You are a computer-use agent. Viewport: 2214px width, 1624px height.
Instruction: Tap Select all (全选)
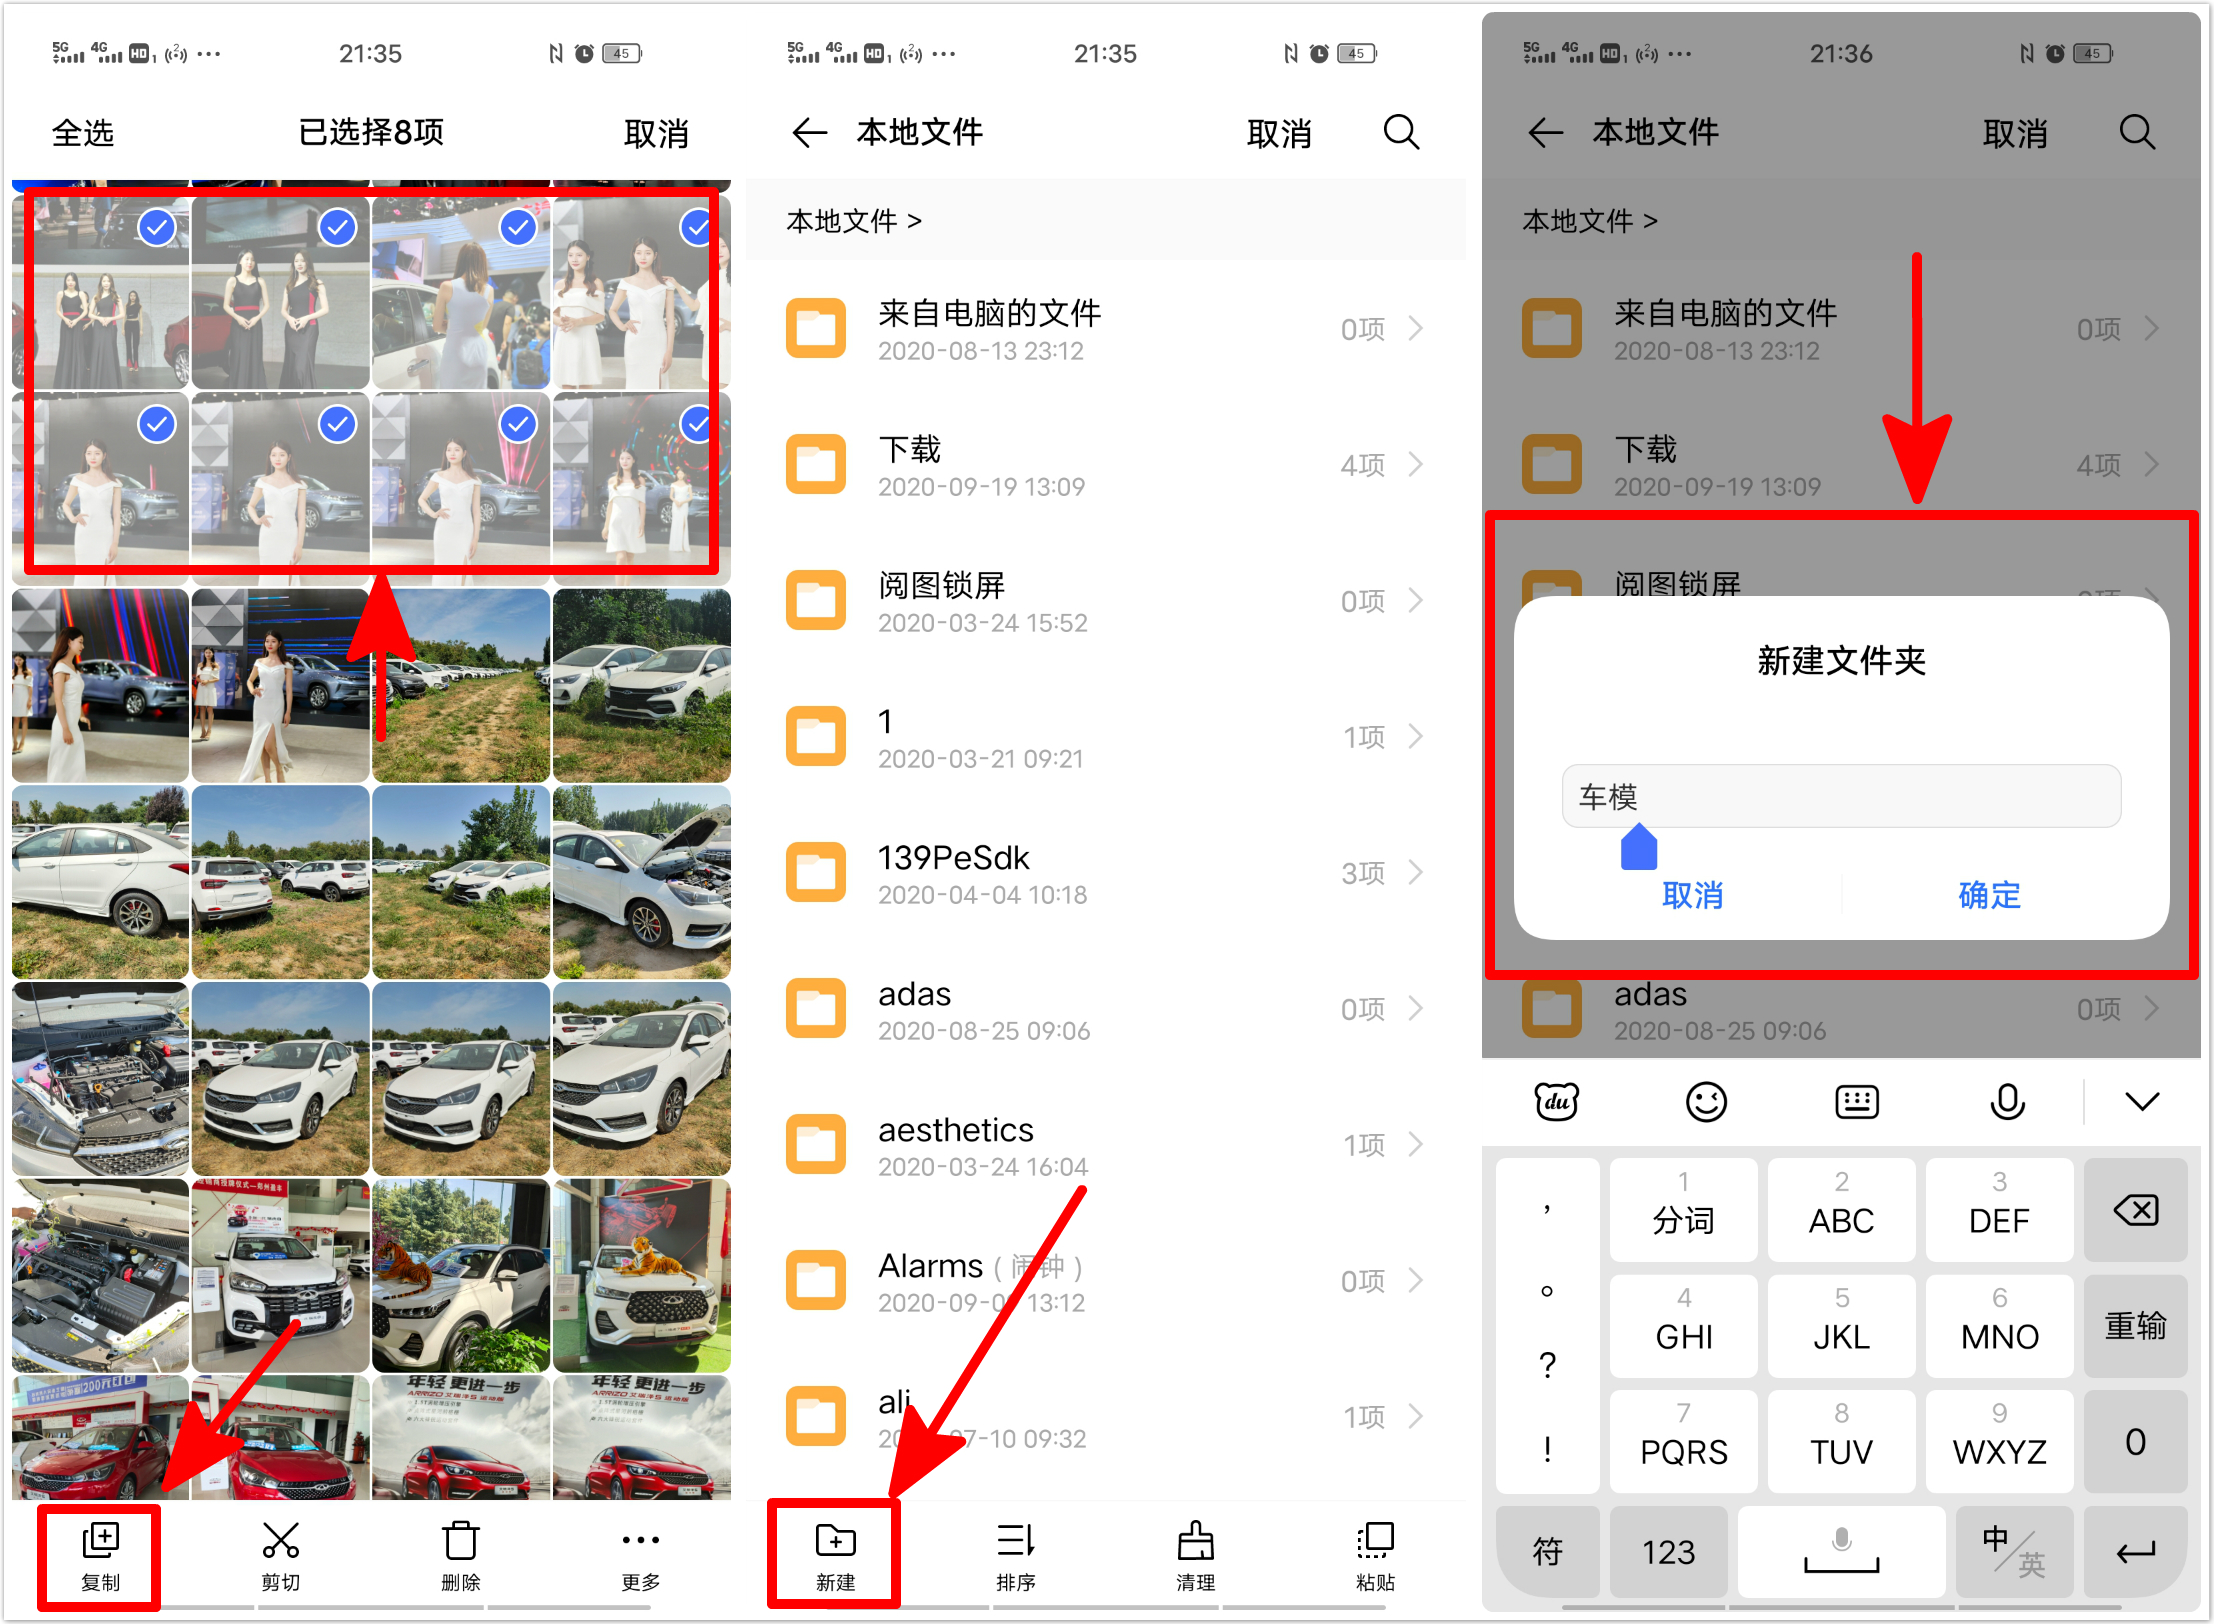[82, 133]
